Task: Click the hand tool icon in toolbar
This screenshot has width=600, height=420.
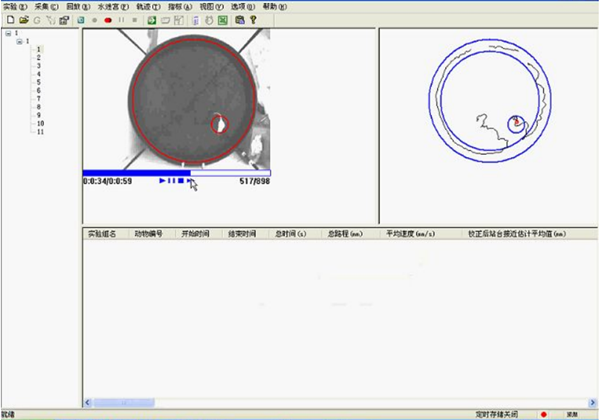Action: (209, 20)
